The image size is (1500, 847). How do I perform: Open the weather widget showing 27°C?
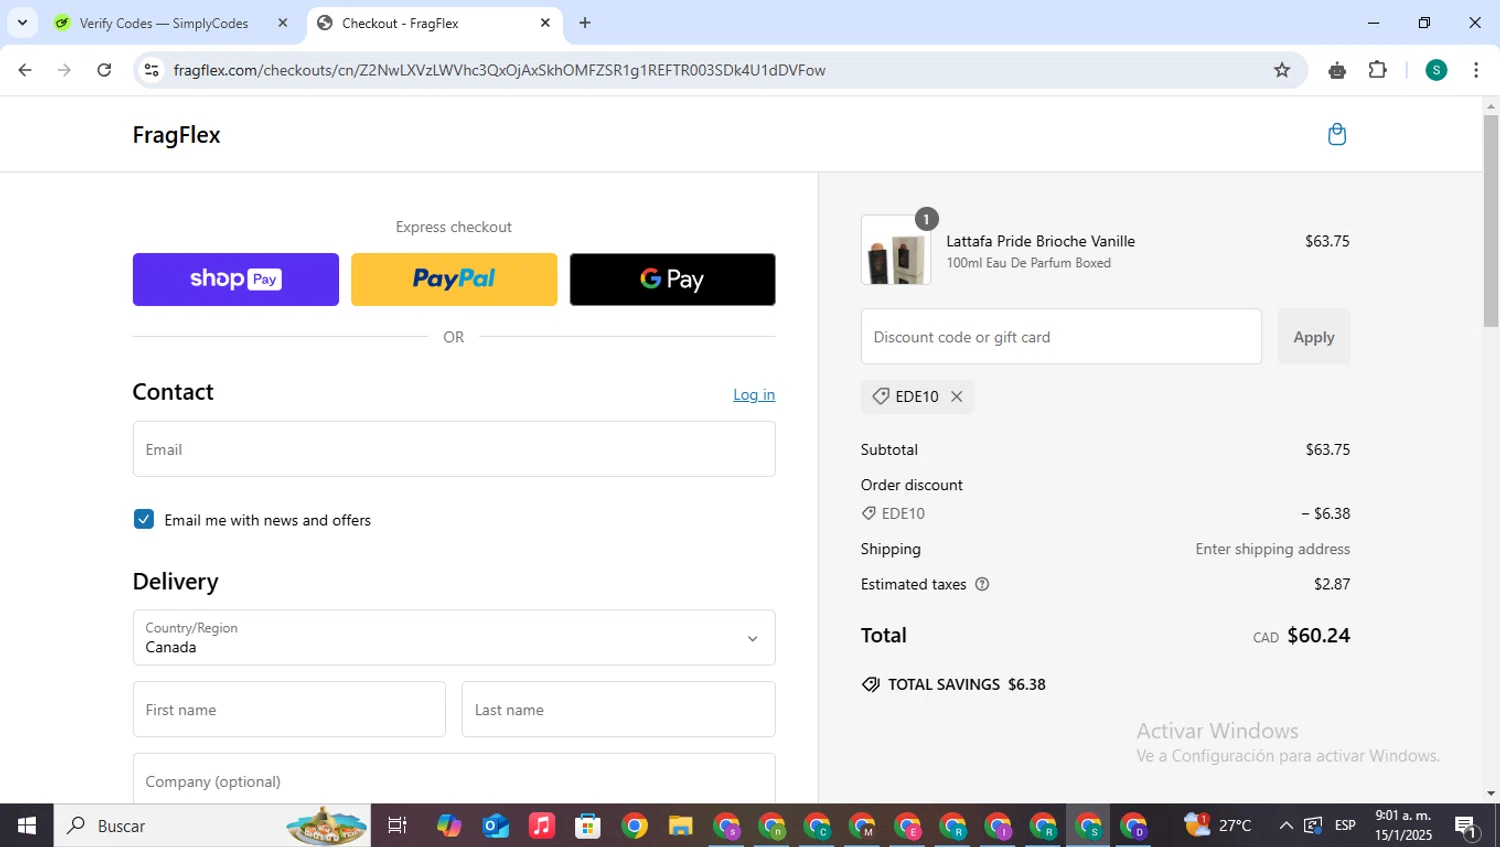(x=1218, y=826)
